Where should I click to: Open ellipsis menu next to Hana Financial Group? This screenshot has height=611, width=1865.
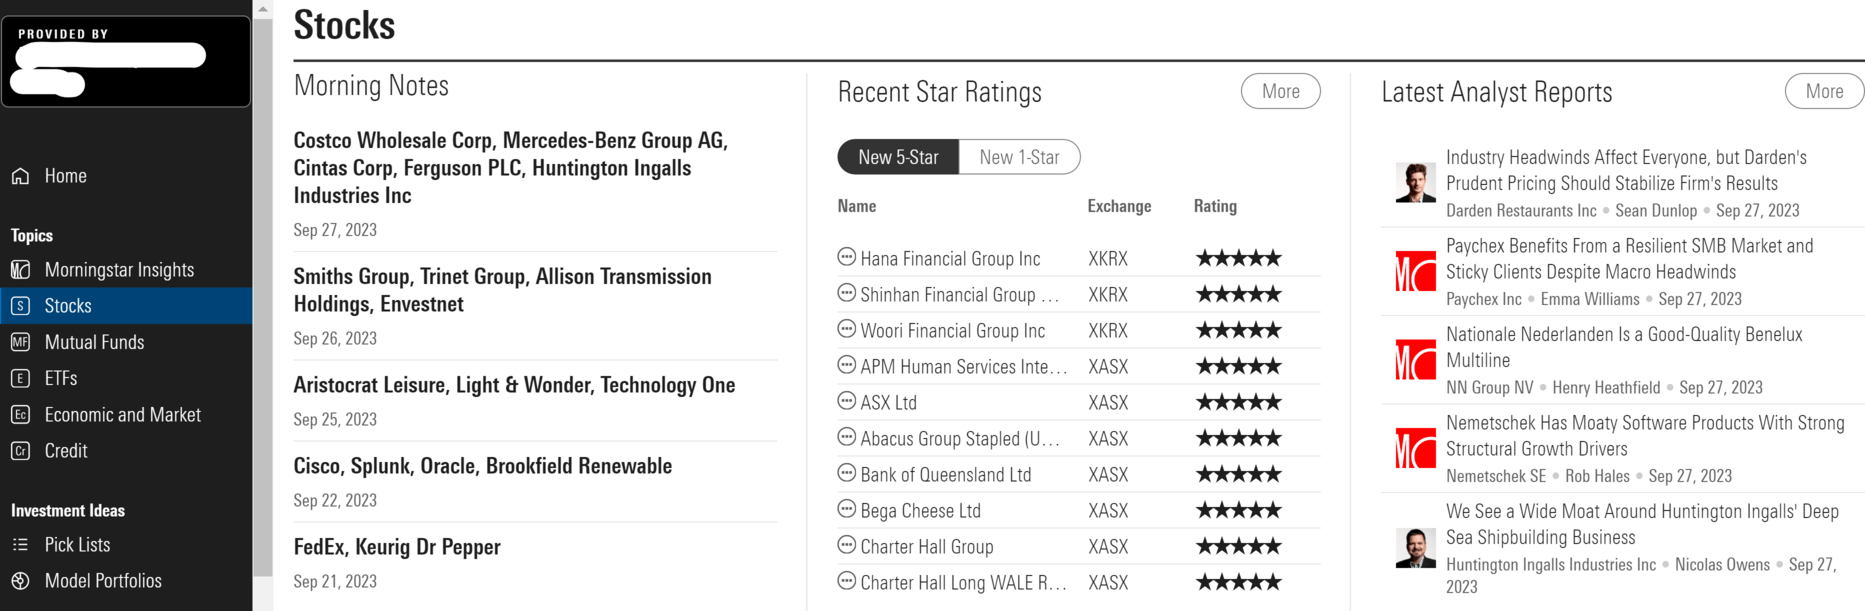coord(846,257)
